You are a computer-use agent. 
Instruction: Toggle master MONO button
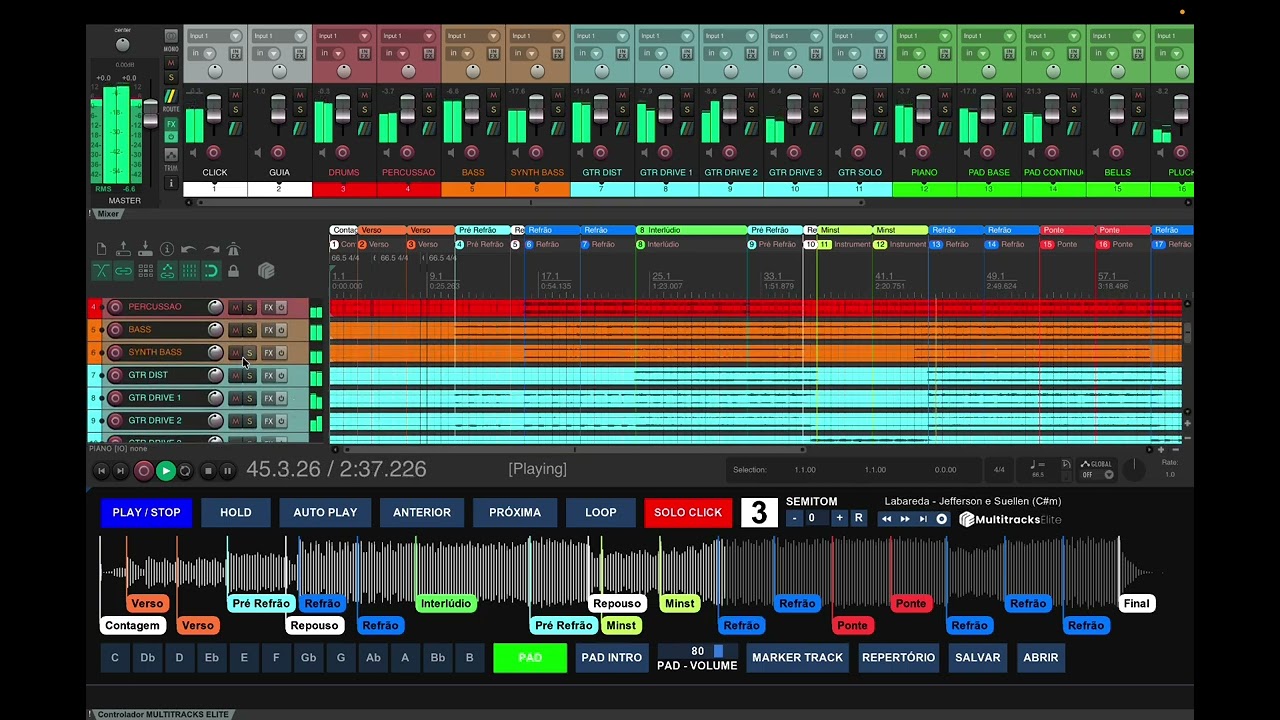[x=171, y=35]
